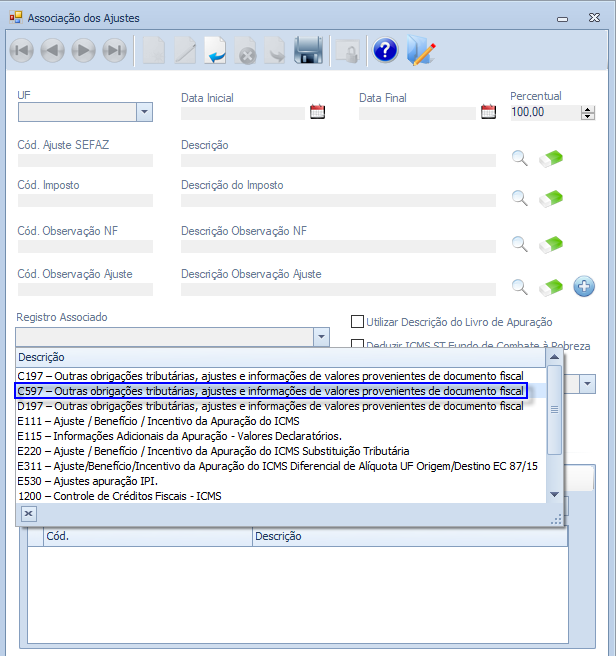Click the dropdown list scroll down arrow
This screenshot has height=656, width=616.
554,495
